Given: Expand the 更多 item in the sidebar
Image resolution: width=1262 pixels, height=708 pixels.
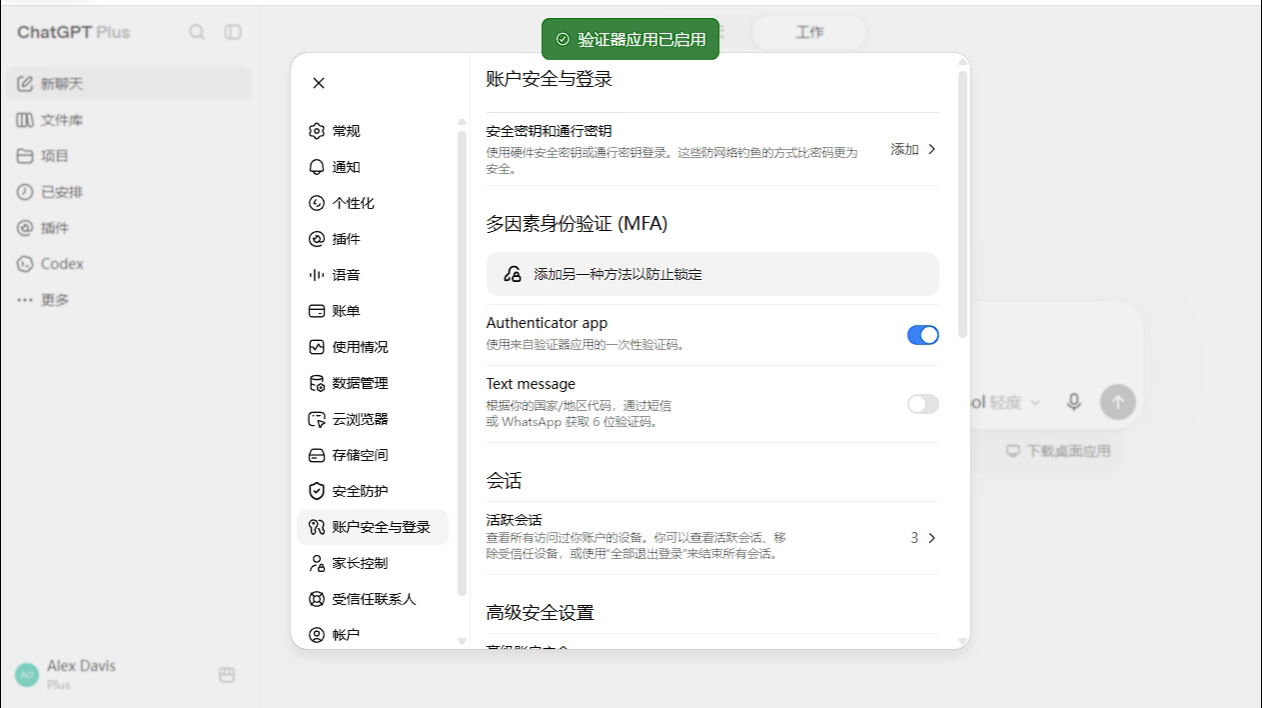Looking at the screenshot, I should (43, 300).
